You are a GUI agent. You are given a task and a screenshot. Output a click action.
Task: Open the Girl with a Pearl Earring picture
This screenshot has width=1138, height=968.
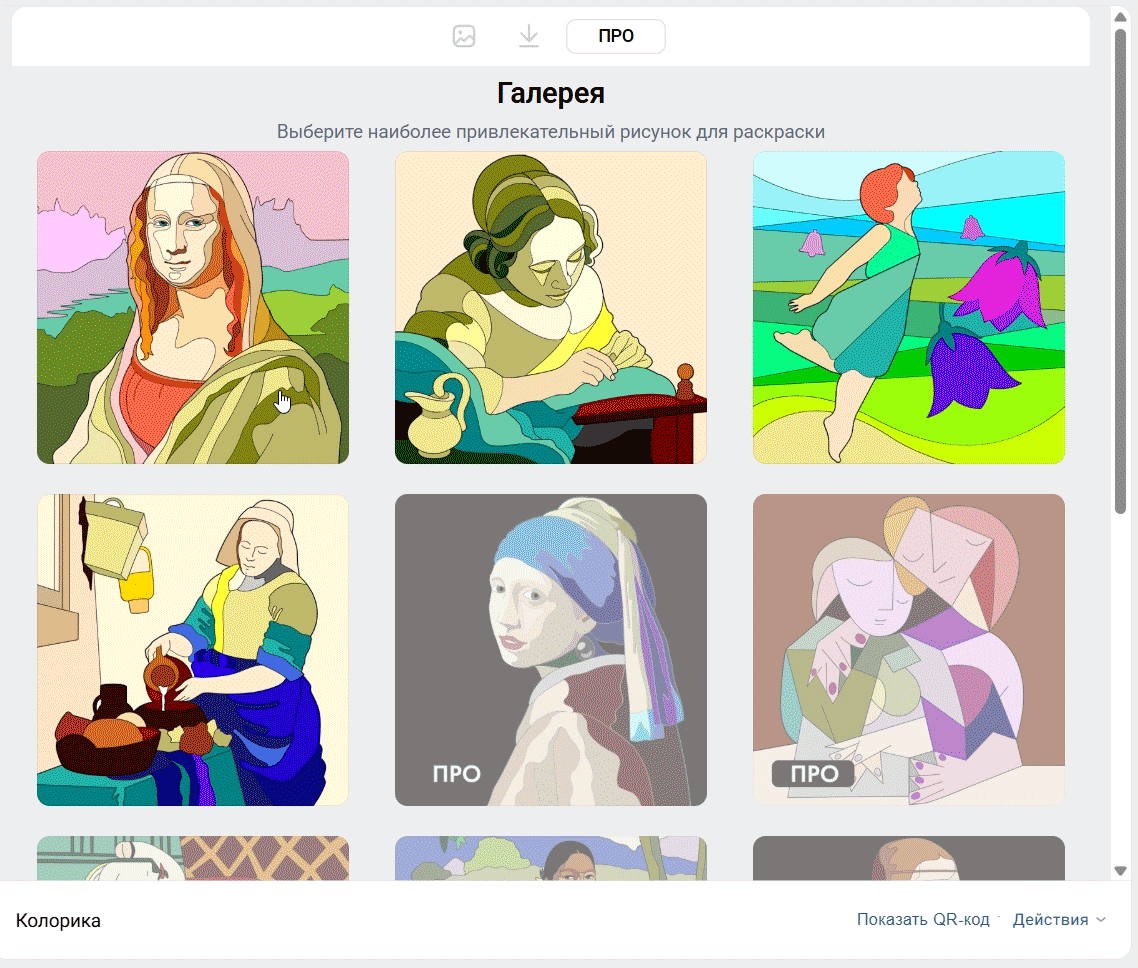click(551, 650)
